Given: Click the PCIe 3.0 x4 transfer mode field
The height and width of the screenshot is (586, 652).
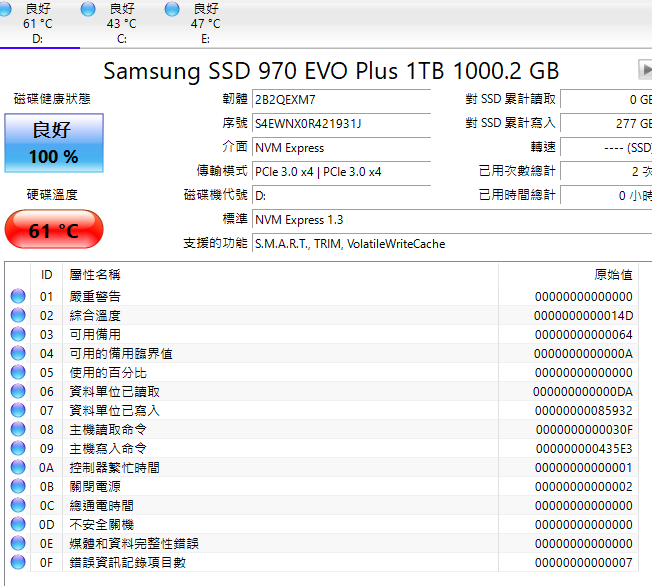Looking at the screenshot, I should 341,172.
